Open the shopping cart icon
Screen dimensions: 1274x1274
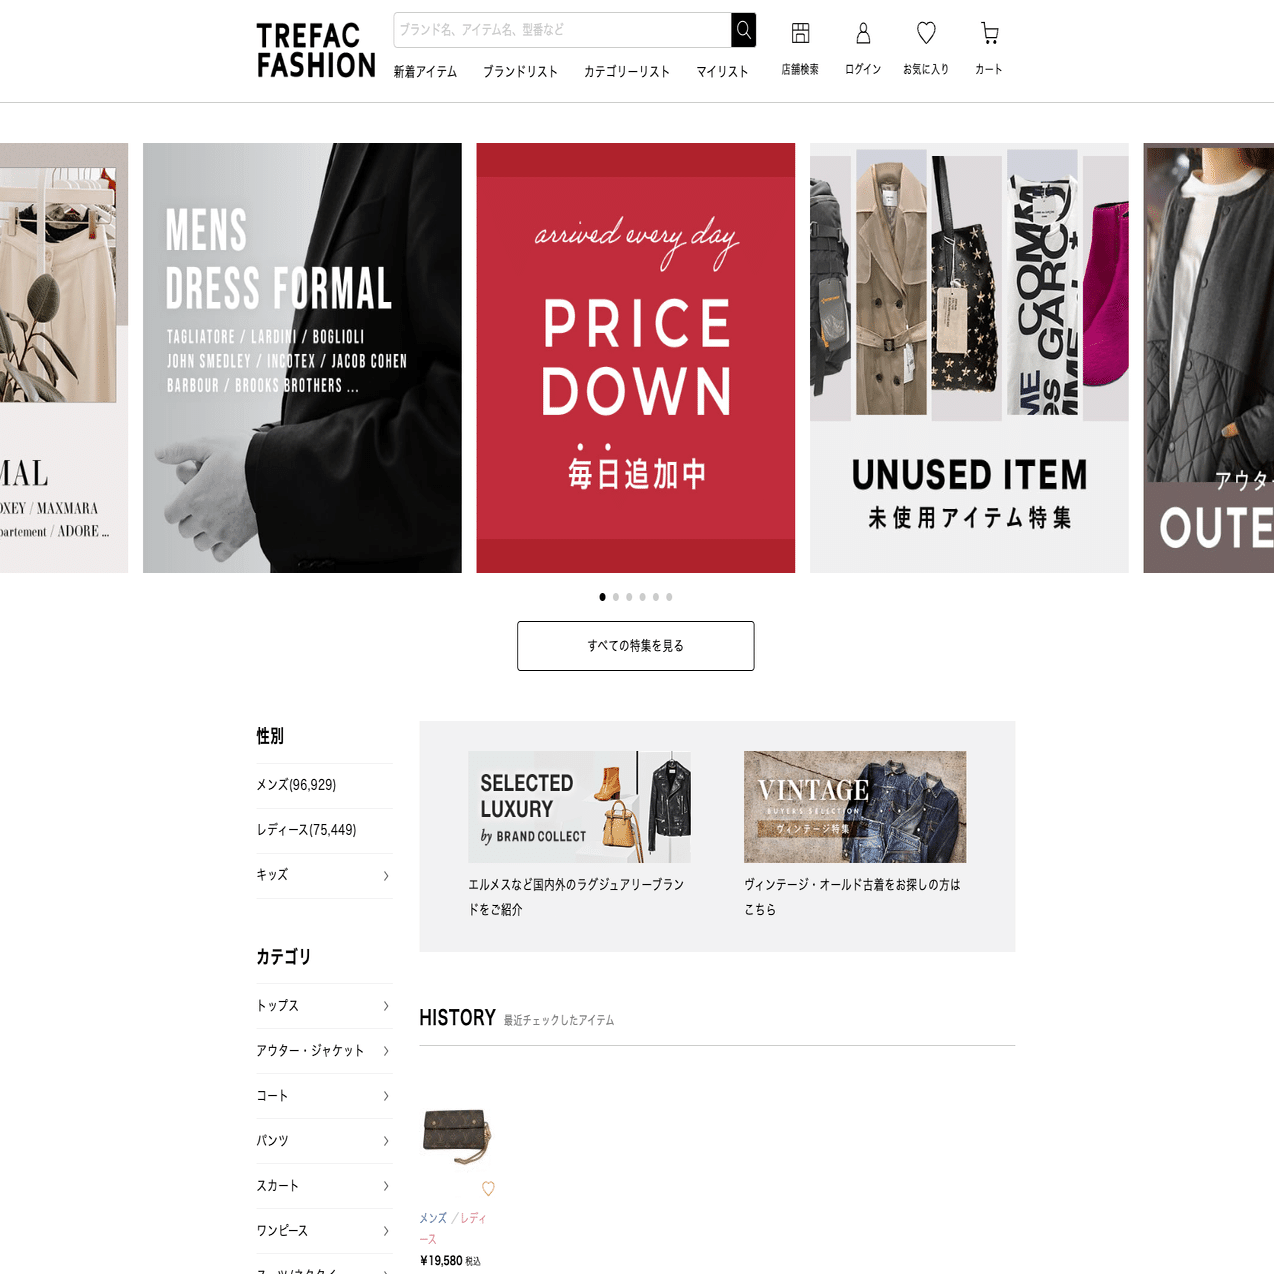(989, 33)
